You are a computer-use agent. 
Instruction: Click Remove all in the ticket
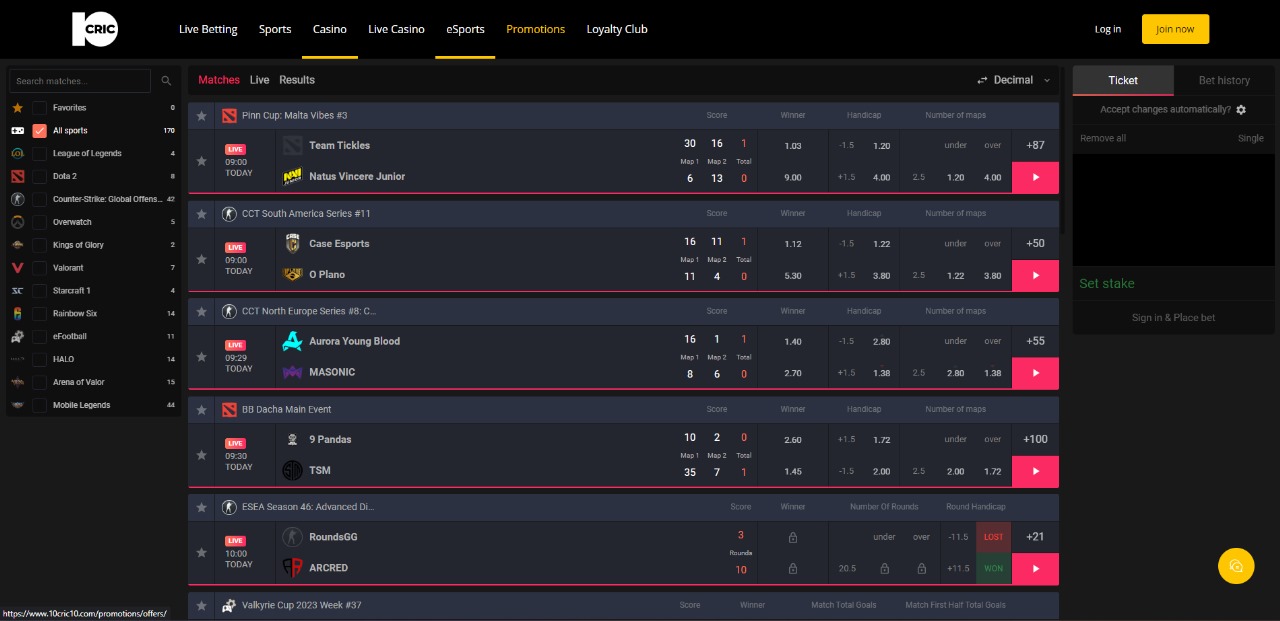pos(1103,138)
